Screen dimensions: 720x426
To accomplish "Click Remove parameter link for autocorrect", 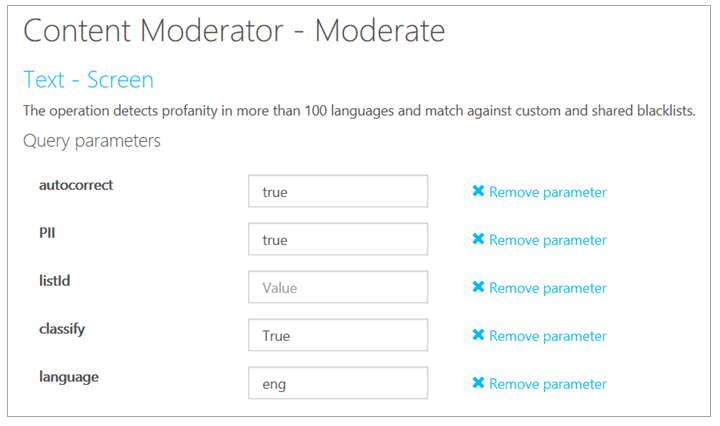I will (547, 192).
